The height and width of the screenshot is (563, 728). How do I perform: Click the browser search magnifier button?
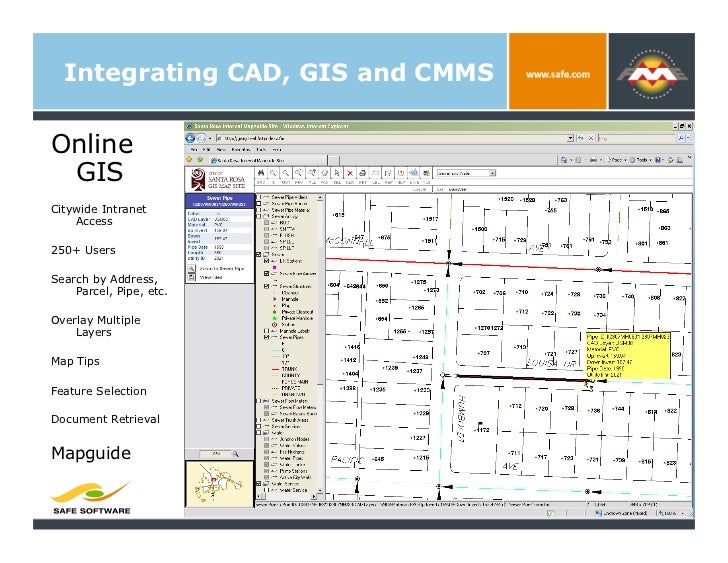[x=681, y=138]
